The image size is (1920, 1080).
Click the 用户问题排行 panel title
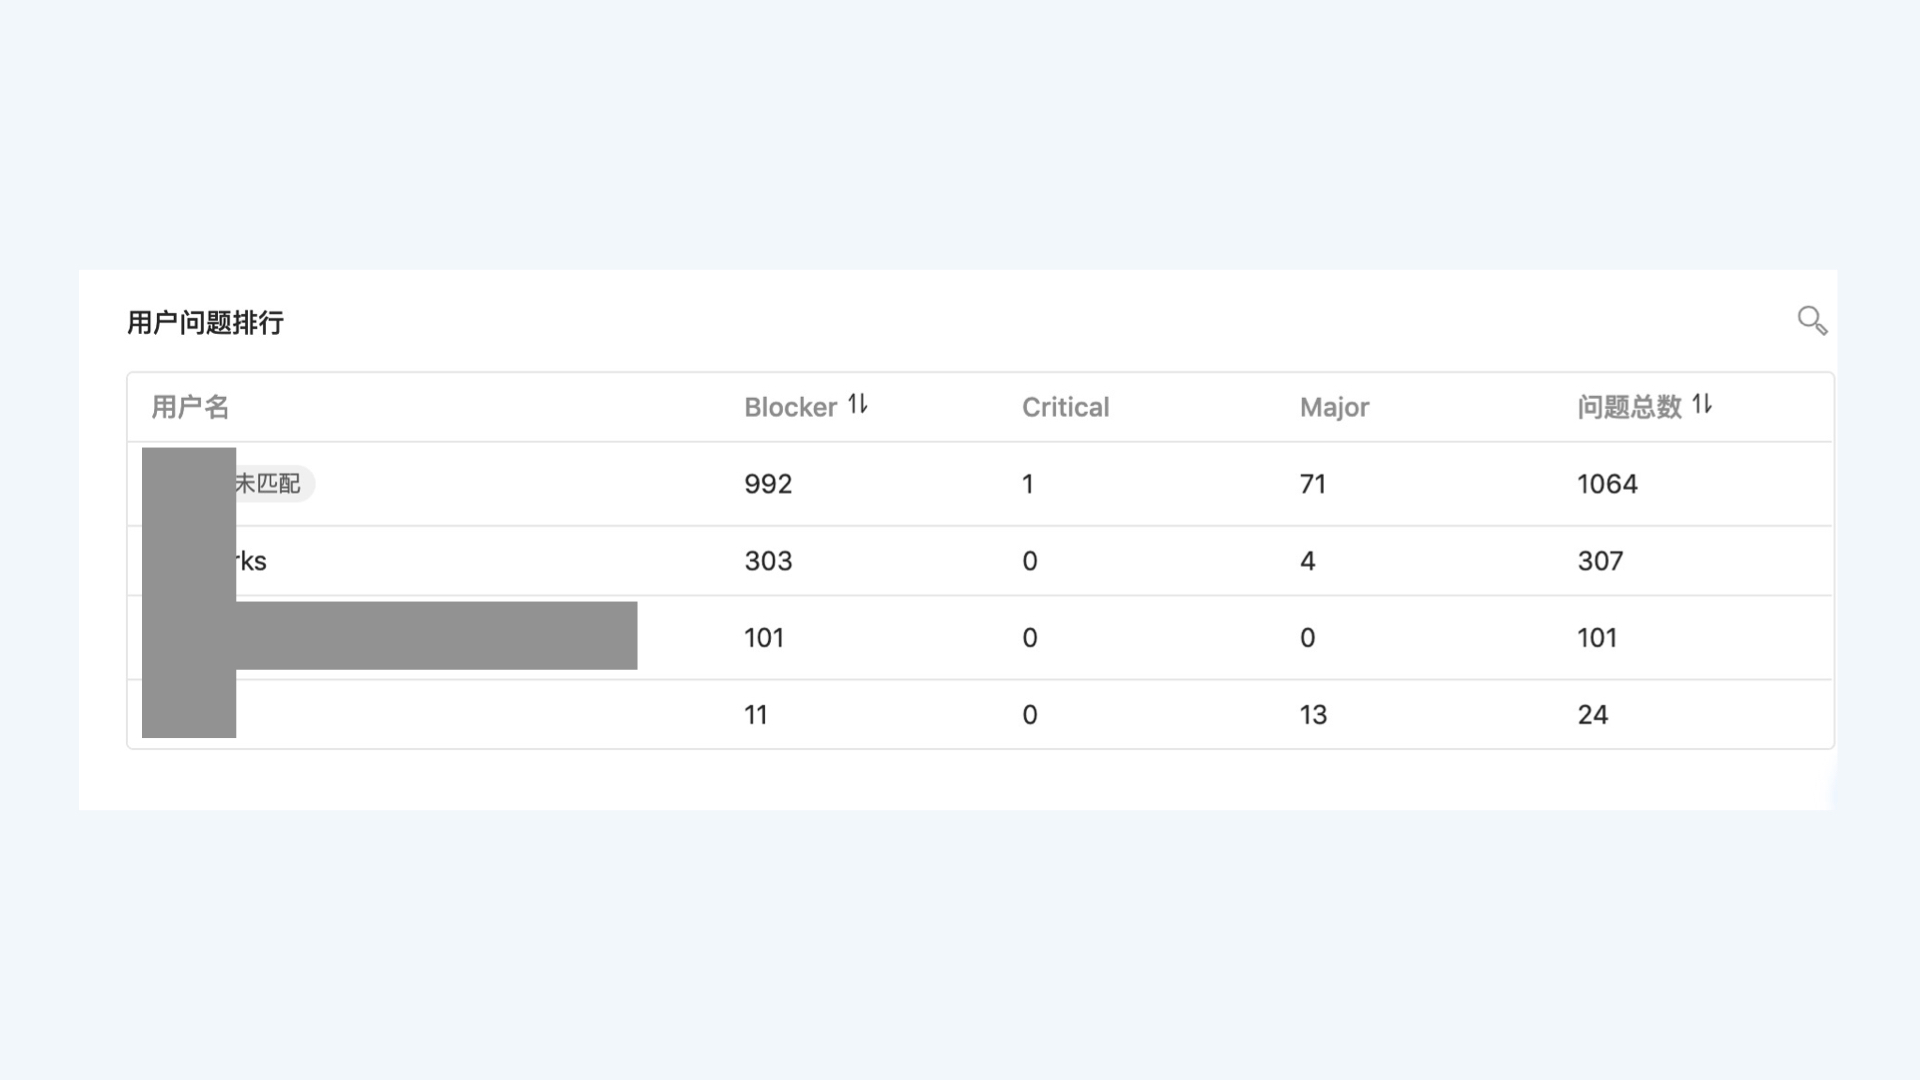pyautogui.click(x=205, y=323)
